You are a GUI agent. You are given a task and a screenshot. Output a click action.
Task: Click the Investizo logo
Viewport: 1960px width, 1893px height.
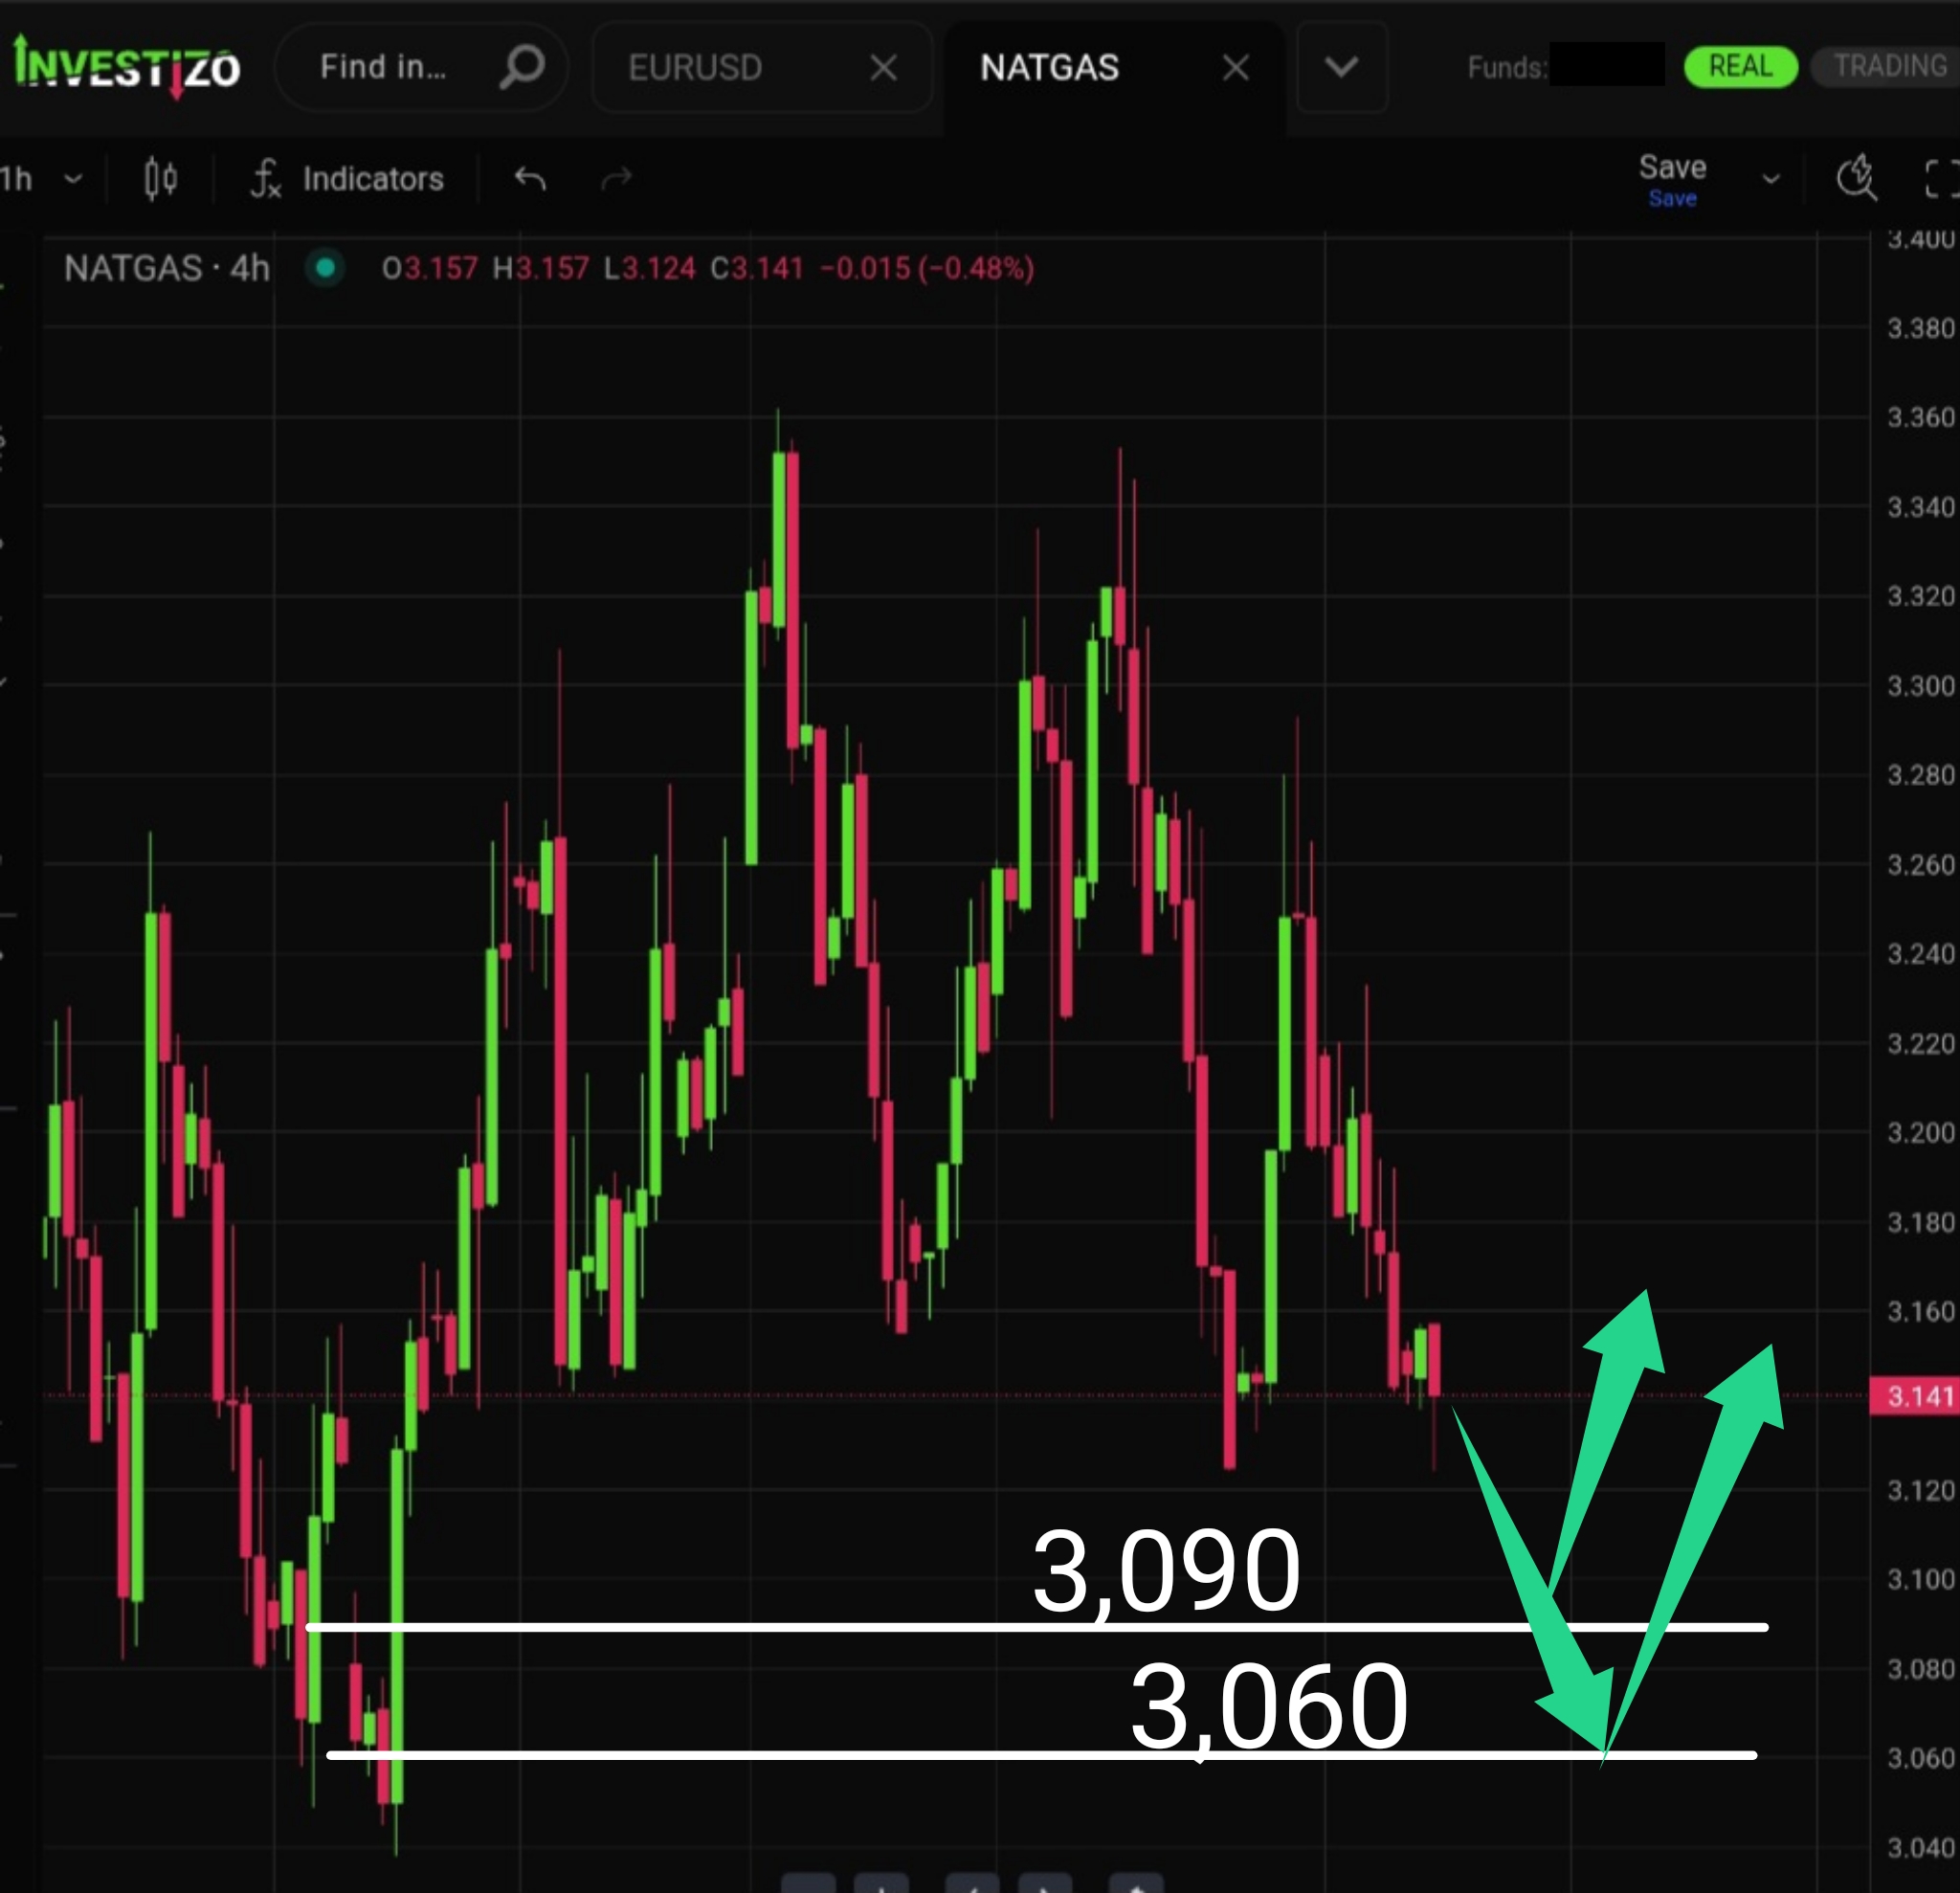pos(126,67)
